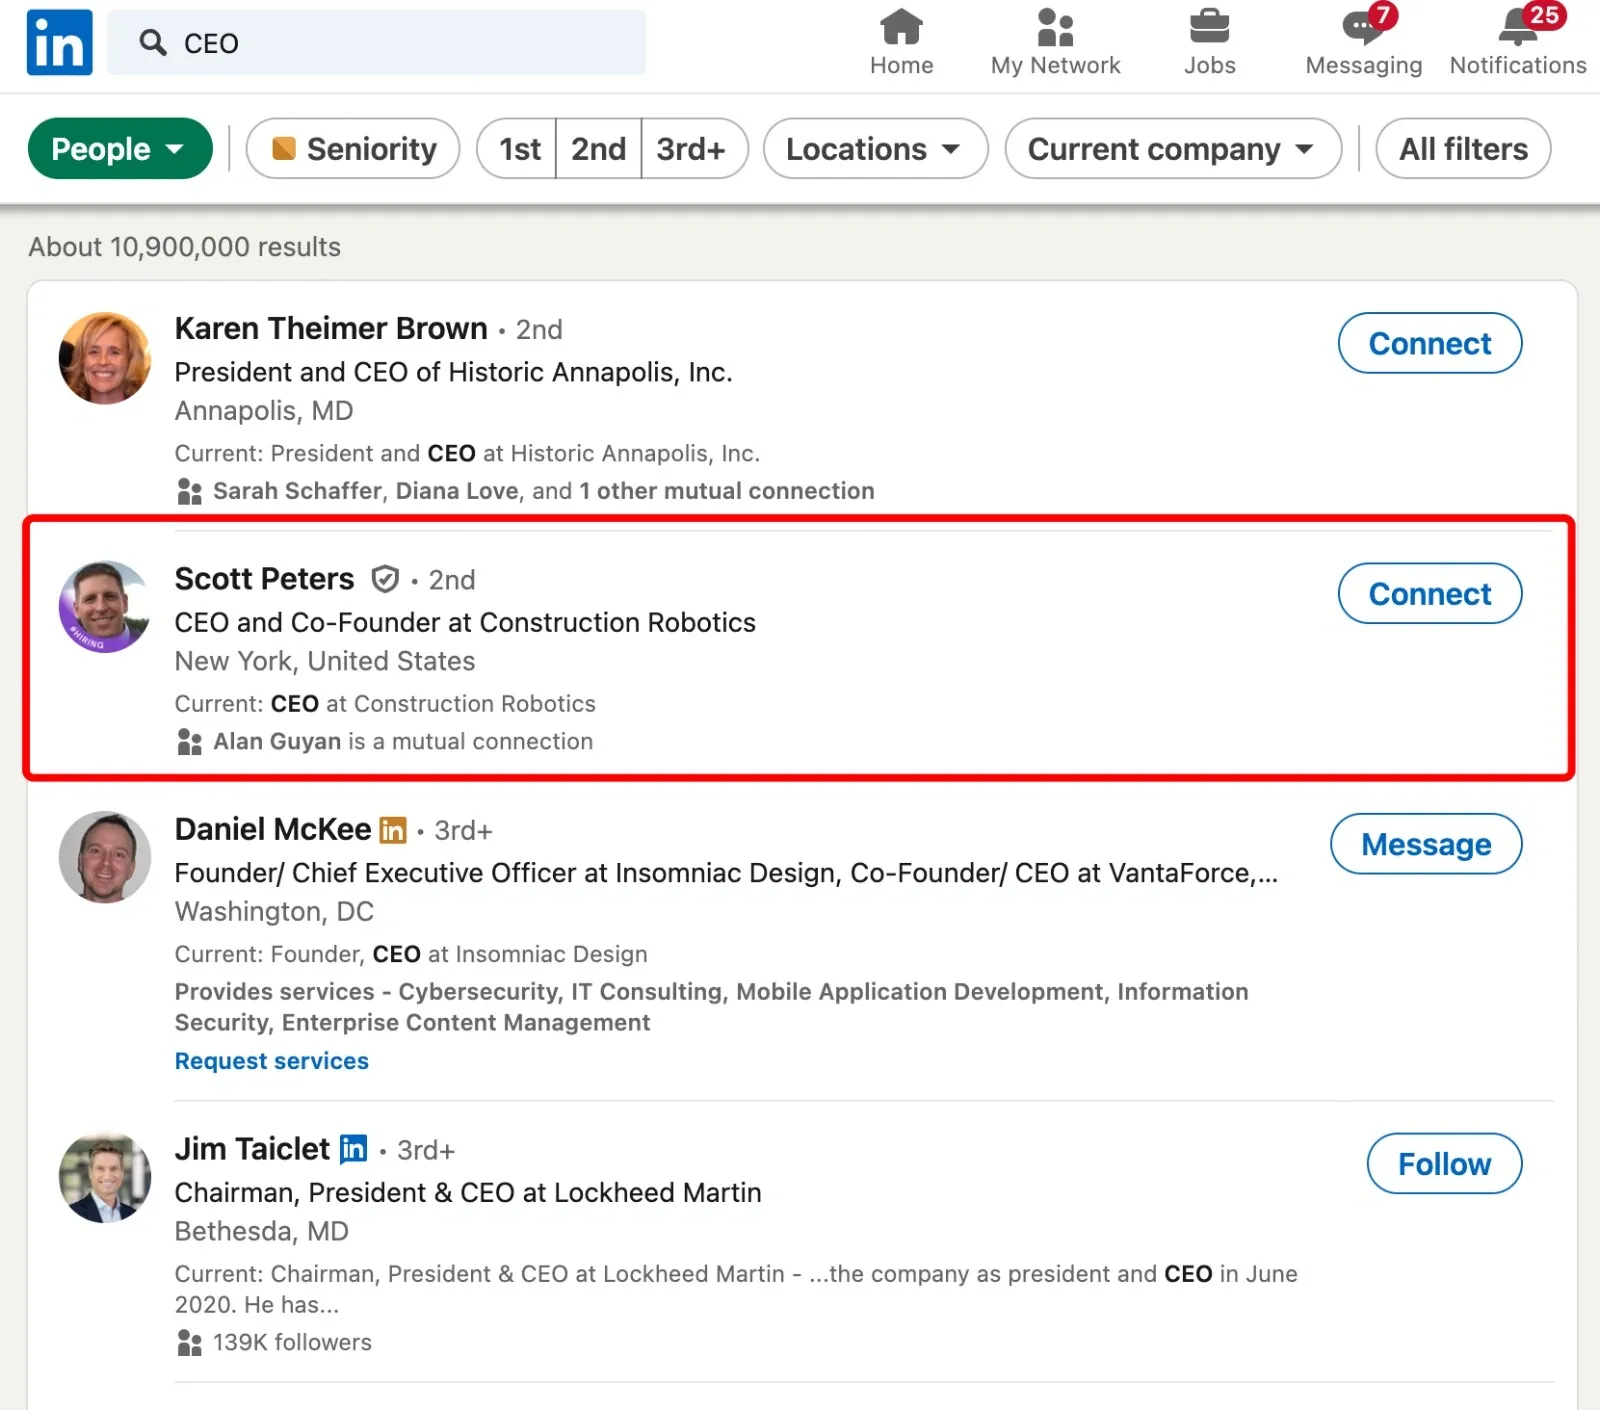Screen dimensions: 1600x1410
Task: Open Karen Theimer Brown's name link
Action: (x=331, y=328)
